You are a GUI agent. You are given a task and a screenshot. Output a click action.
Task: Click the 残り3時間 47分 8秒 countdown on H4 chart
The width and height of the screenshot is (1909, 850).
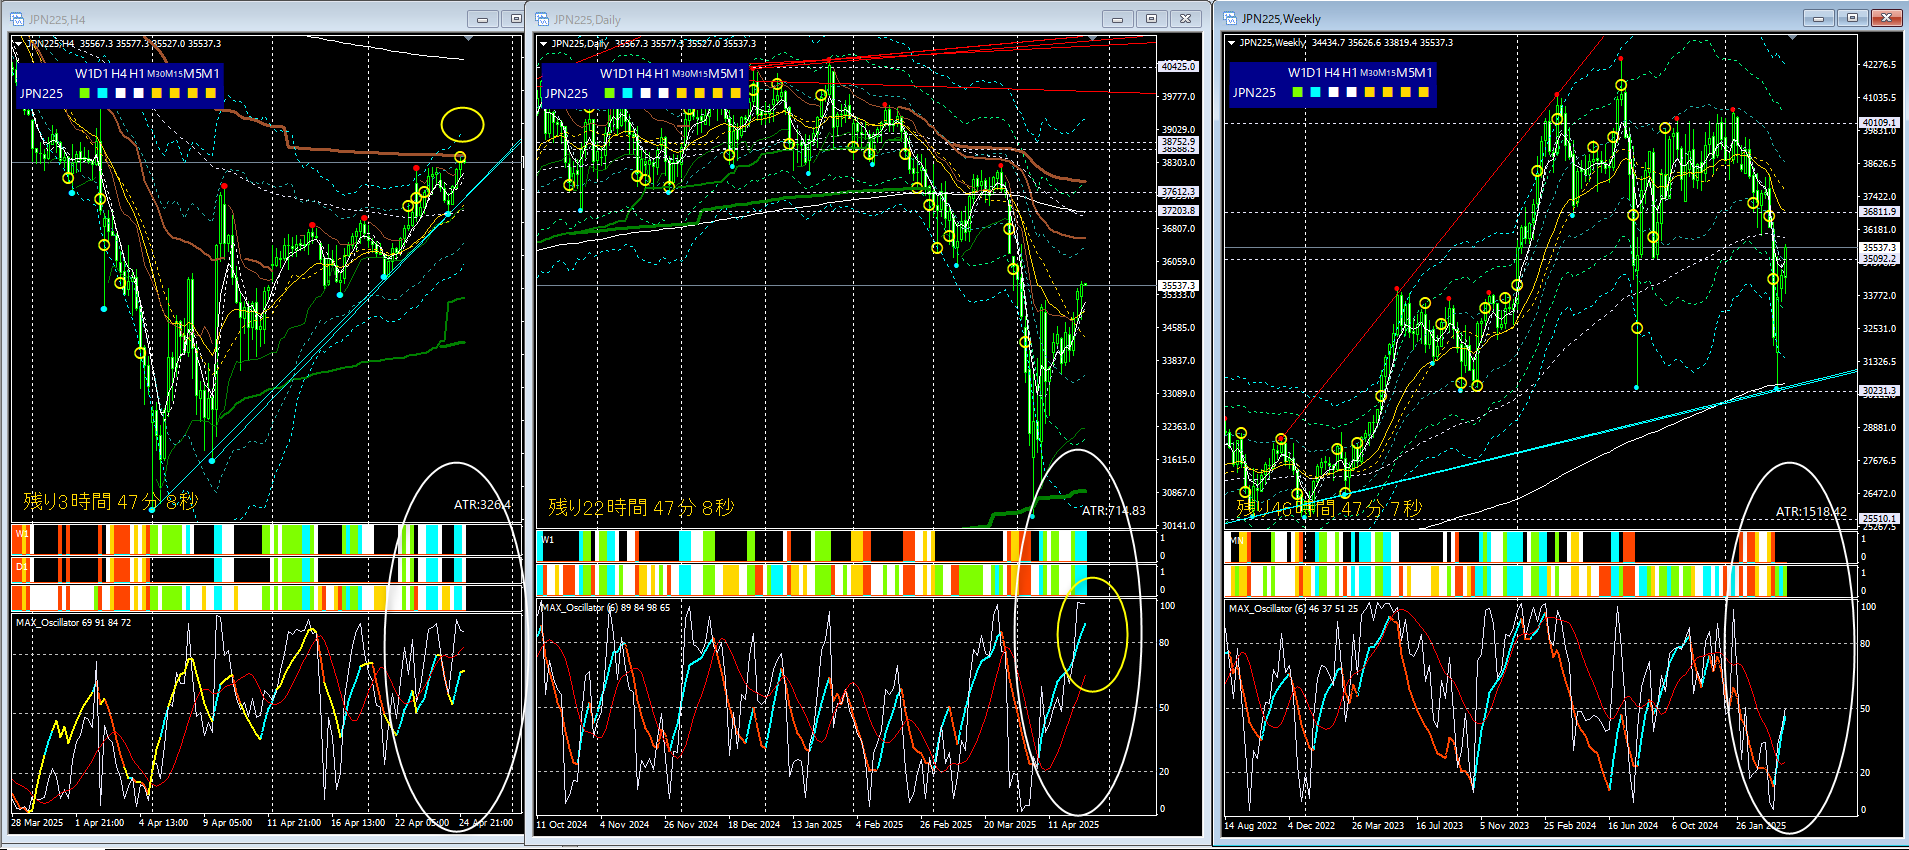pyautogui.click(x=111, y=501)
